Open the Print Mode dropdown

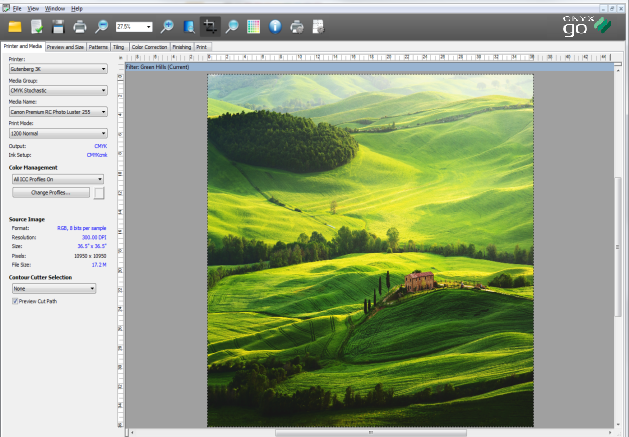59,133
